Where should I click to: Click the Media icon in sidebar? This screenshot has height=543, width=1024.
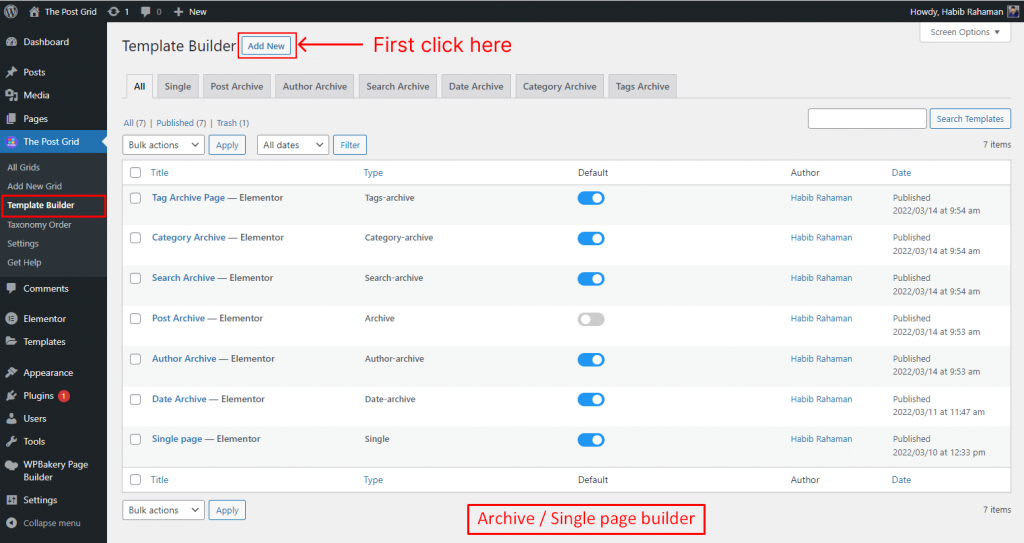(11, 95)
